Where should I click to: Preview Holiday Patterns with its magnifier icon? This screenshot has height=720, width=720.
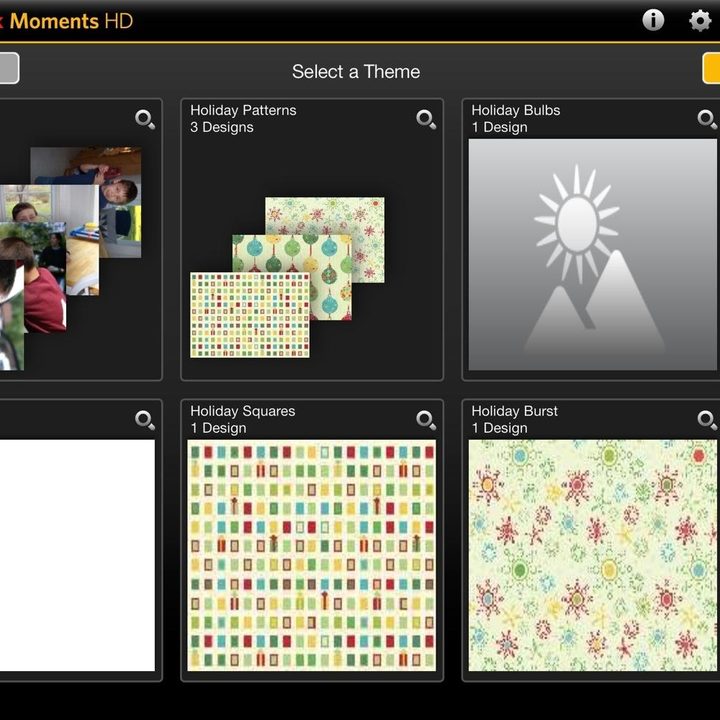[426, 119]
